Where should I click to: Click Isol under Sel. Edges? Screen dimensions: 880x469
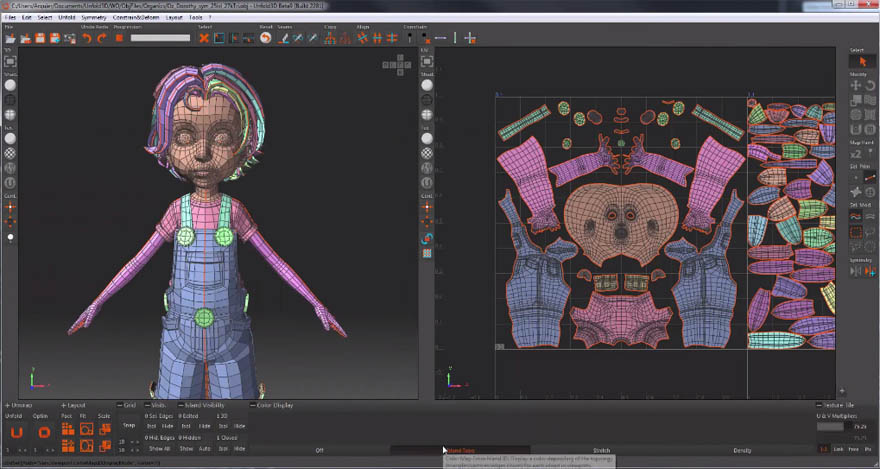pos(152,427)
